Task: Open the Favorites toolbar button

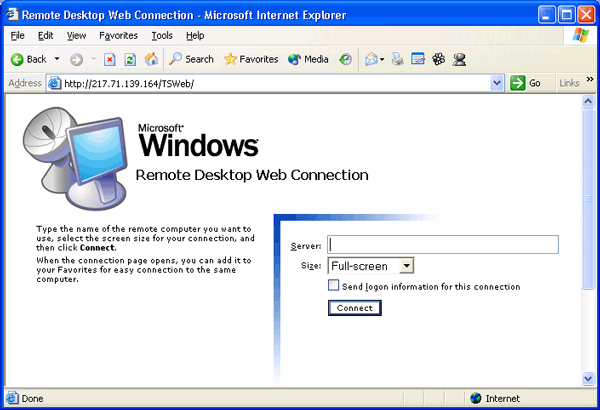Action: pyautogui.click(x=251, y=59)
